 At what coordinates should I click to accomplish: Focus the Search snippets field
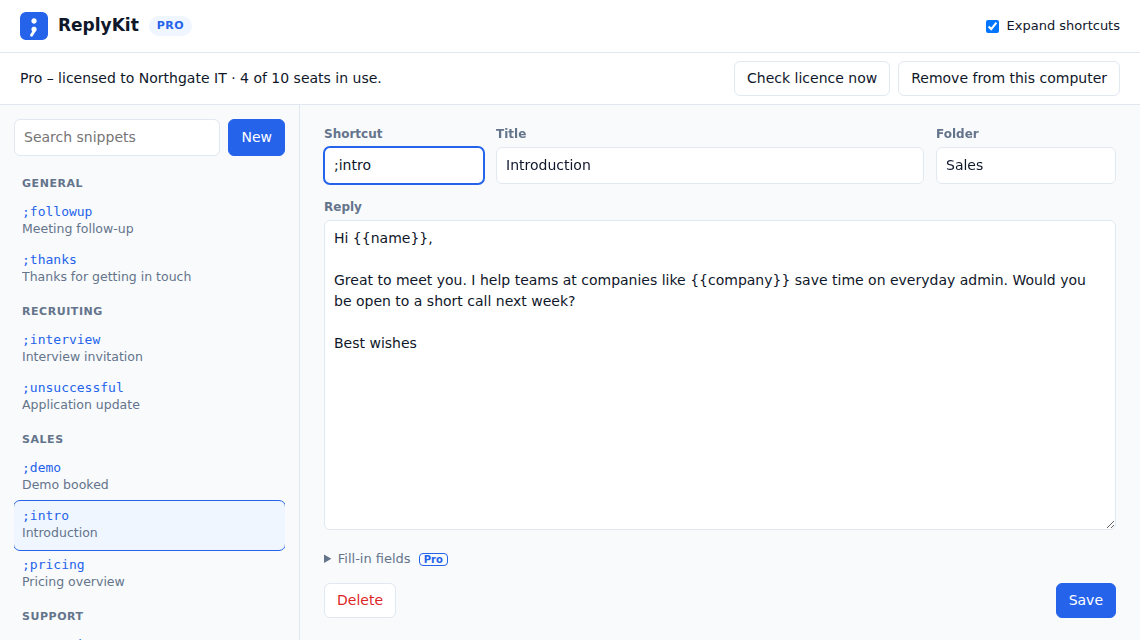point(117,137)
